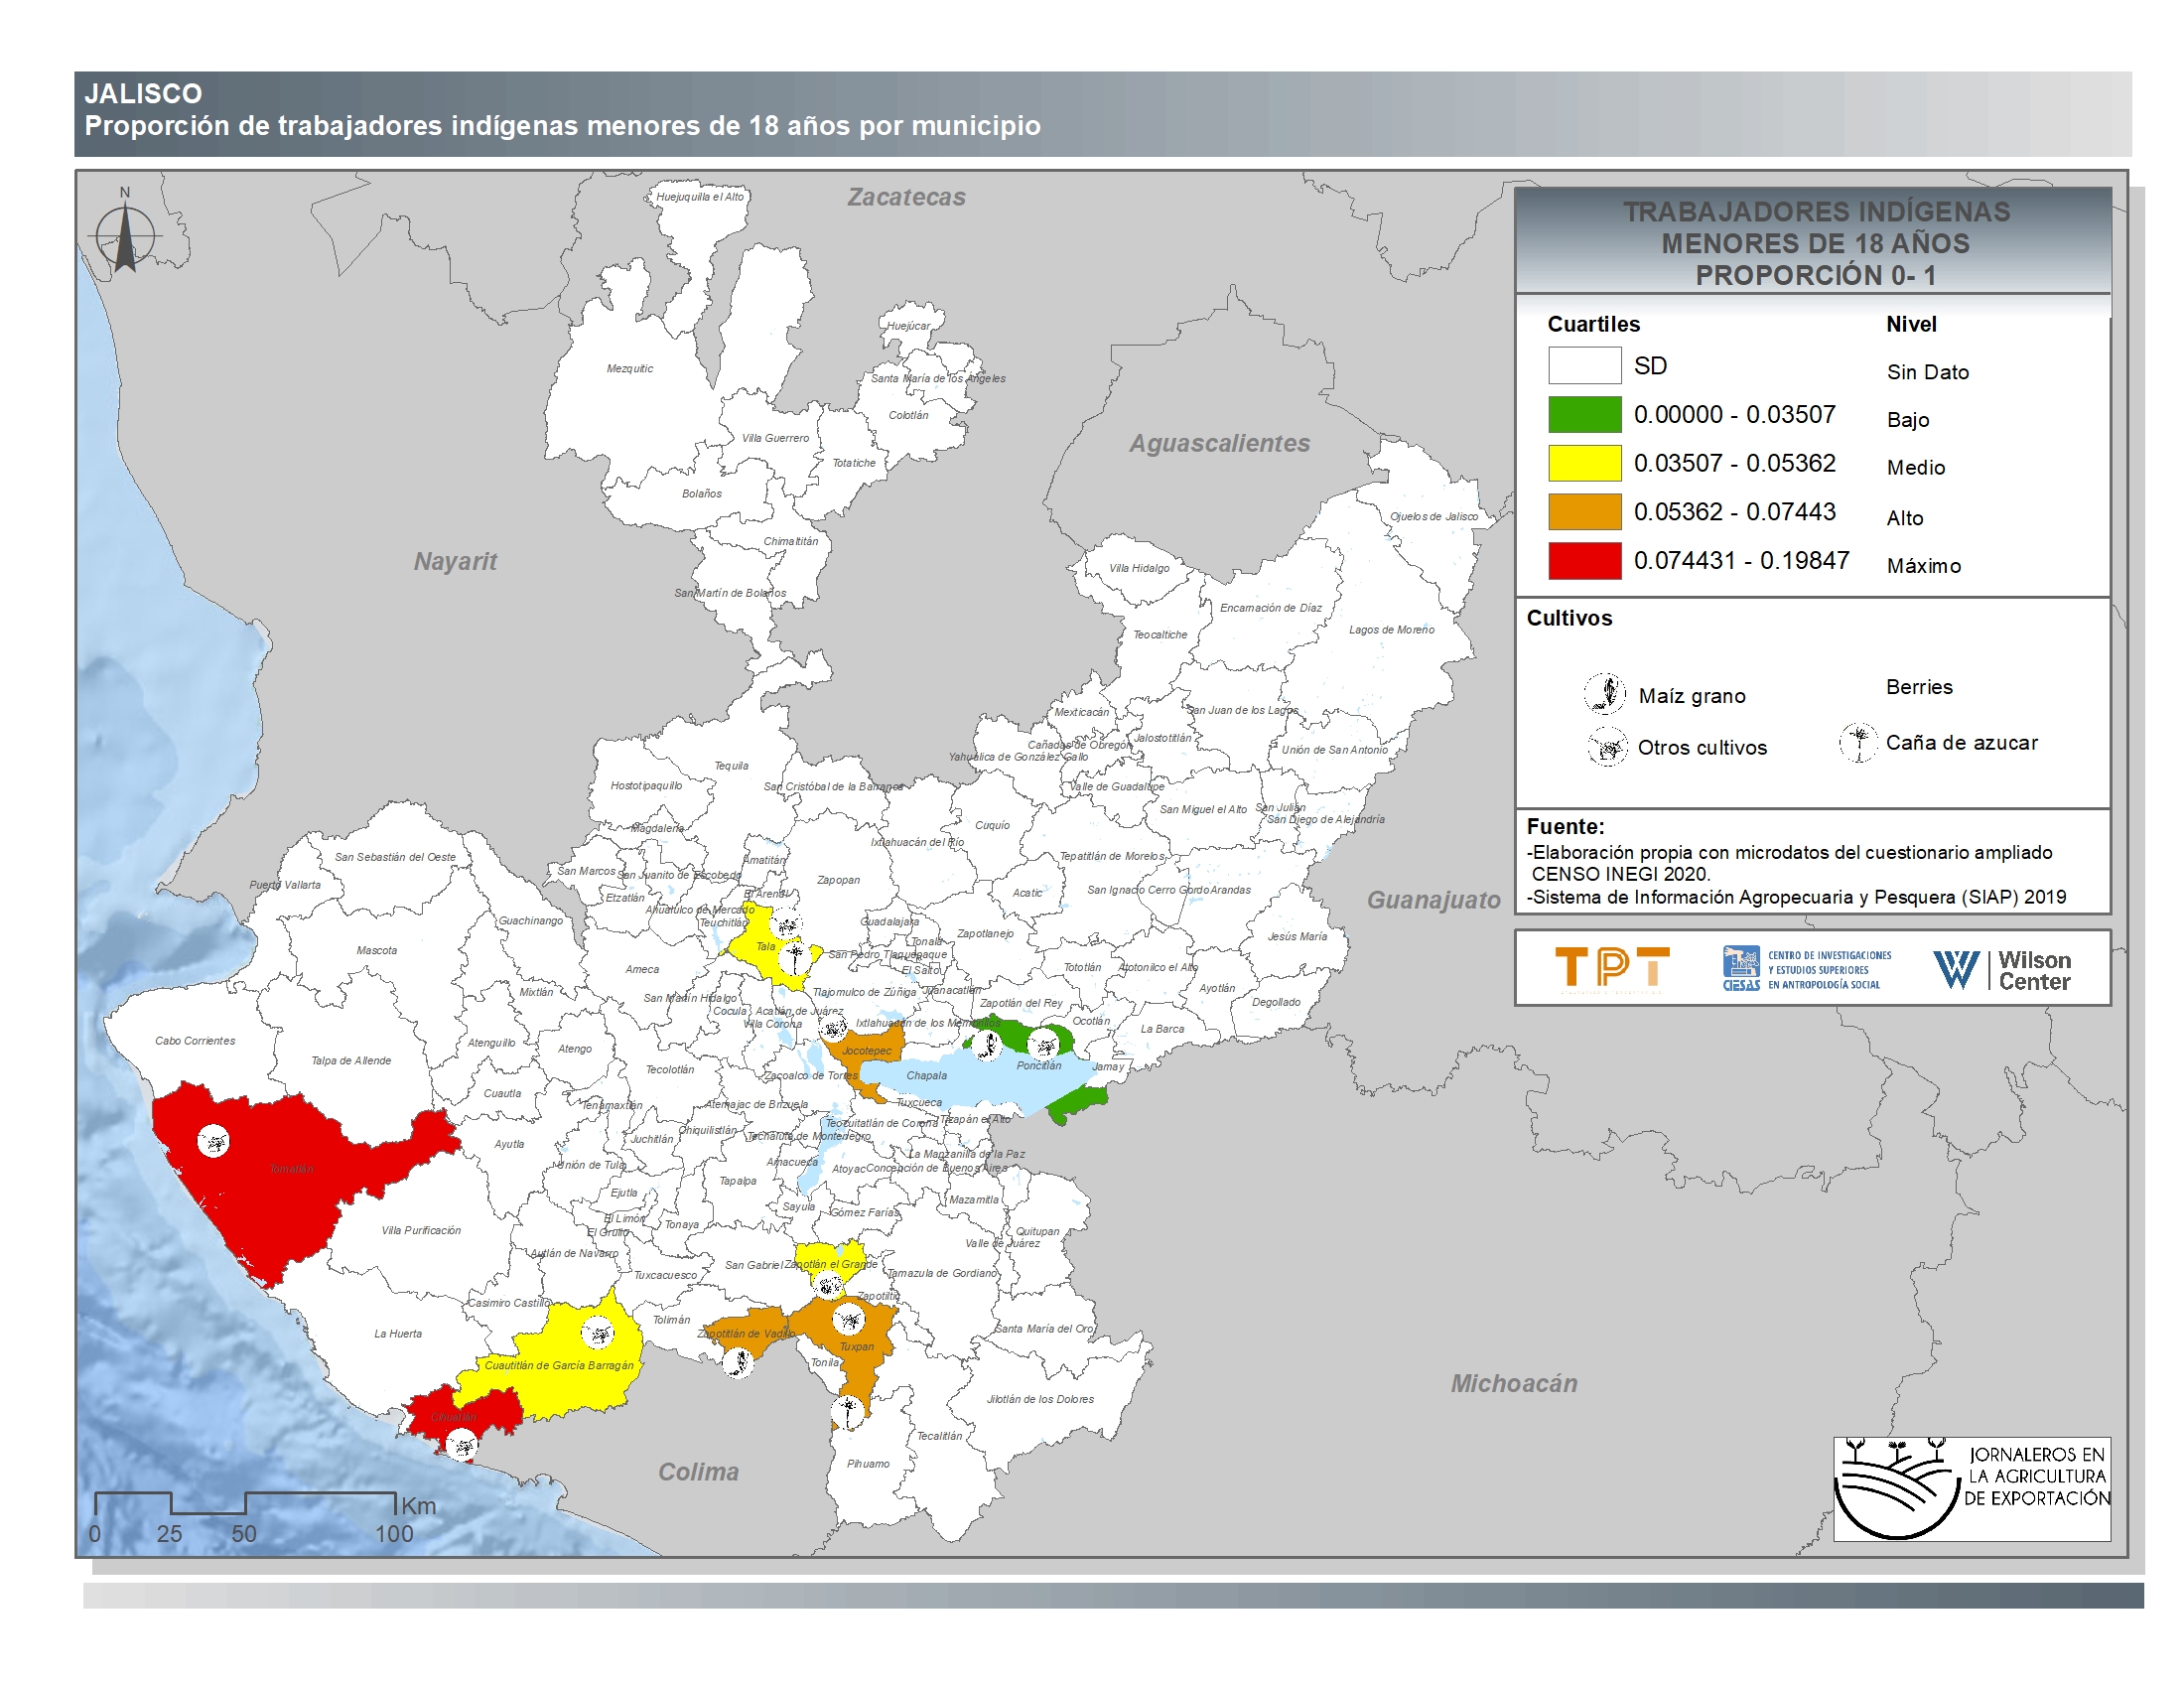Click the yellow Medio legend swatch
Viewport: 2184px width, 1688px height.
point(1584,463)
